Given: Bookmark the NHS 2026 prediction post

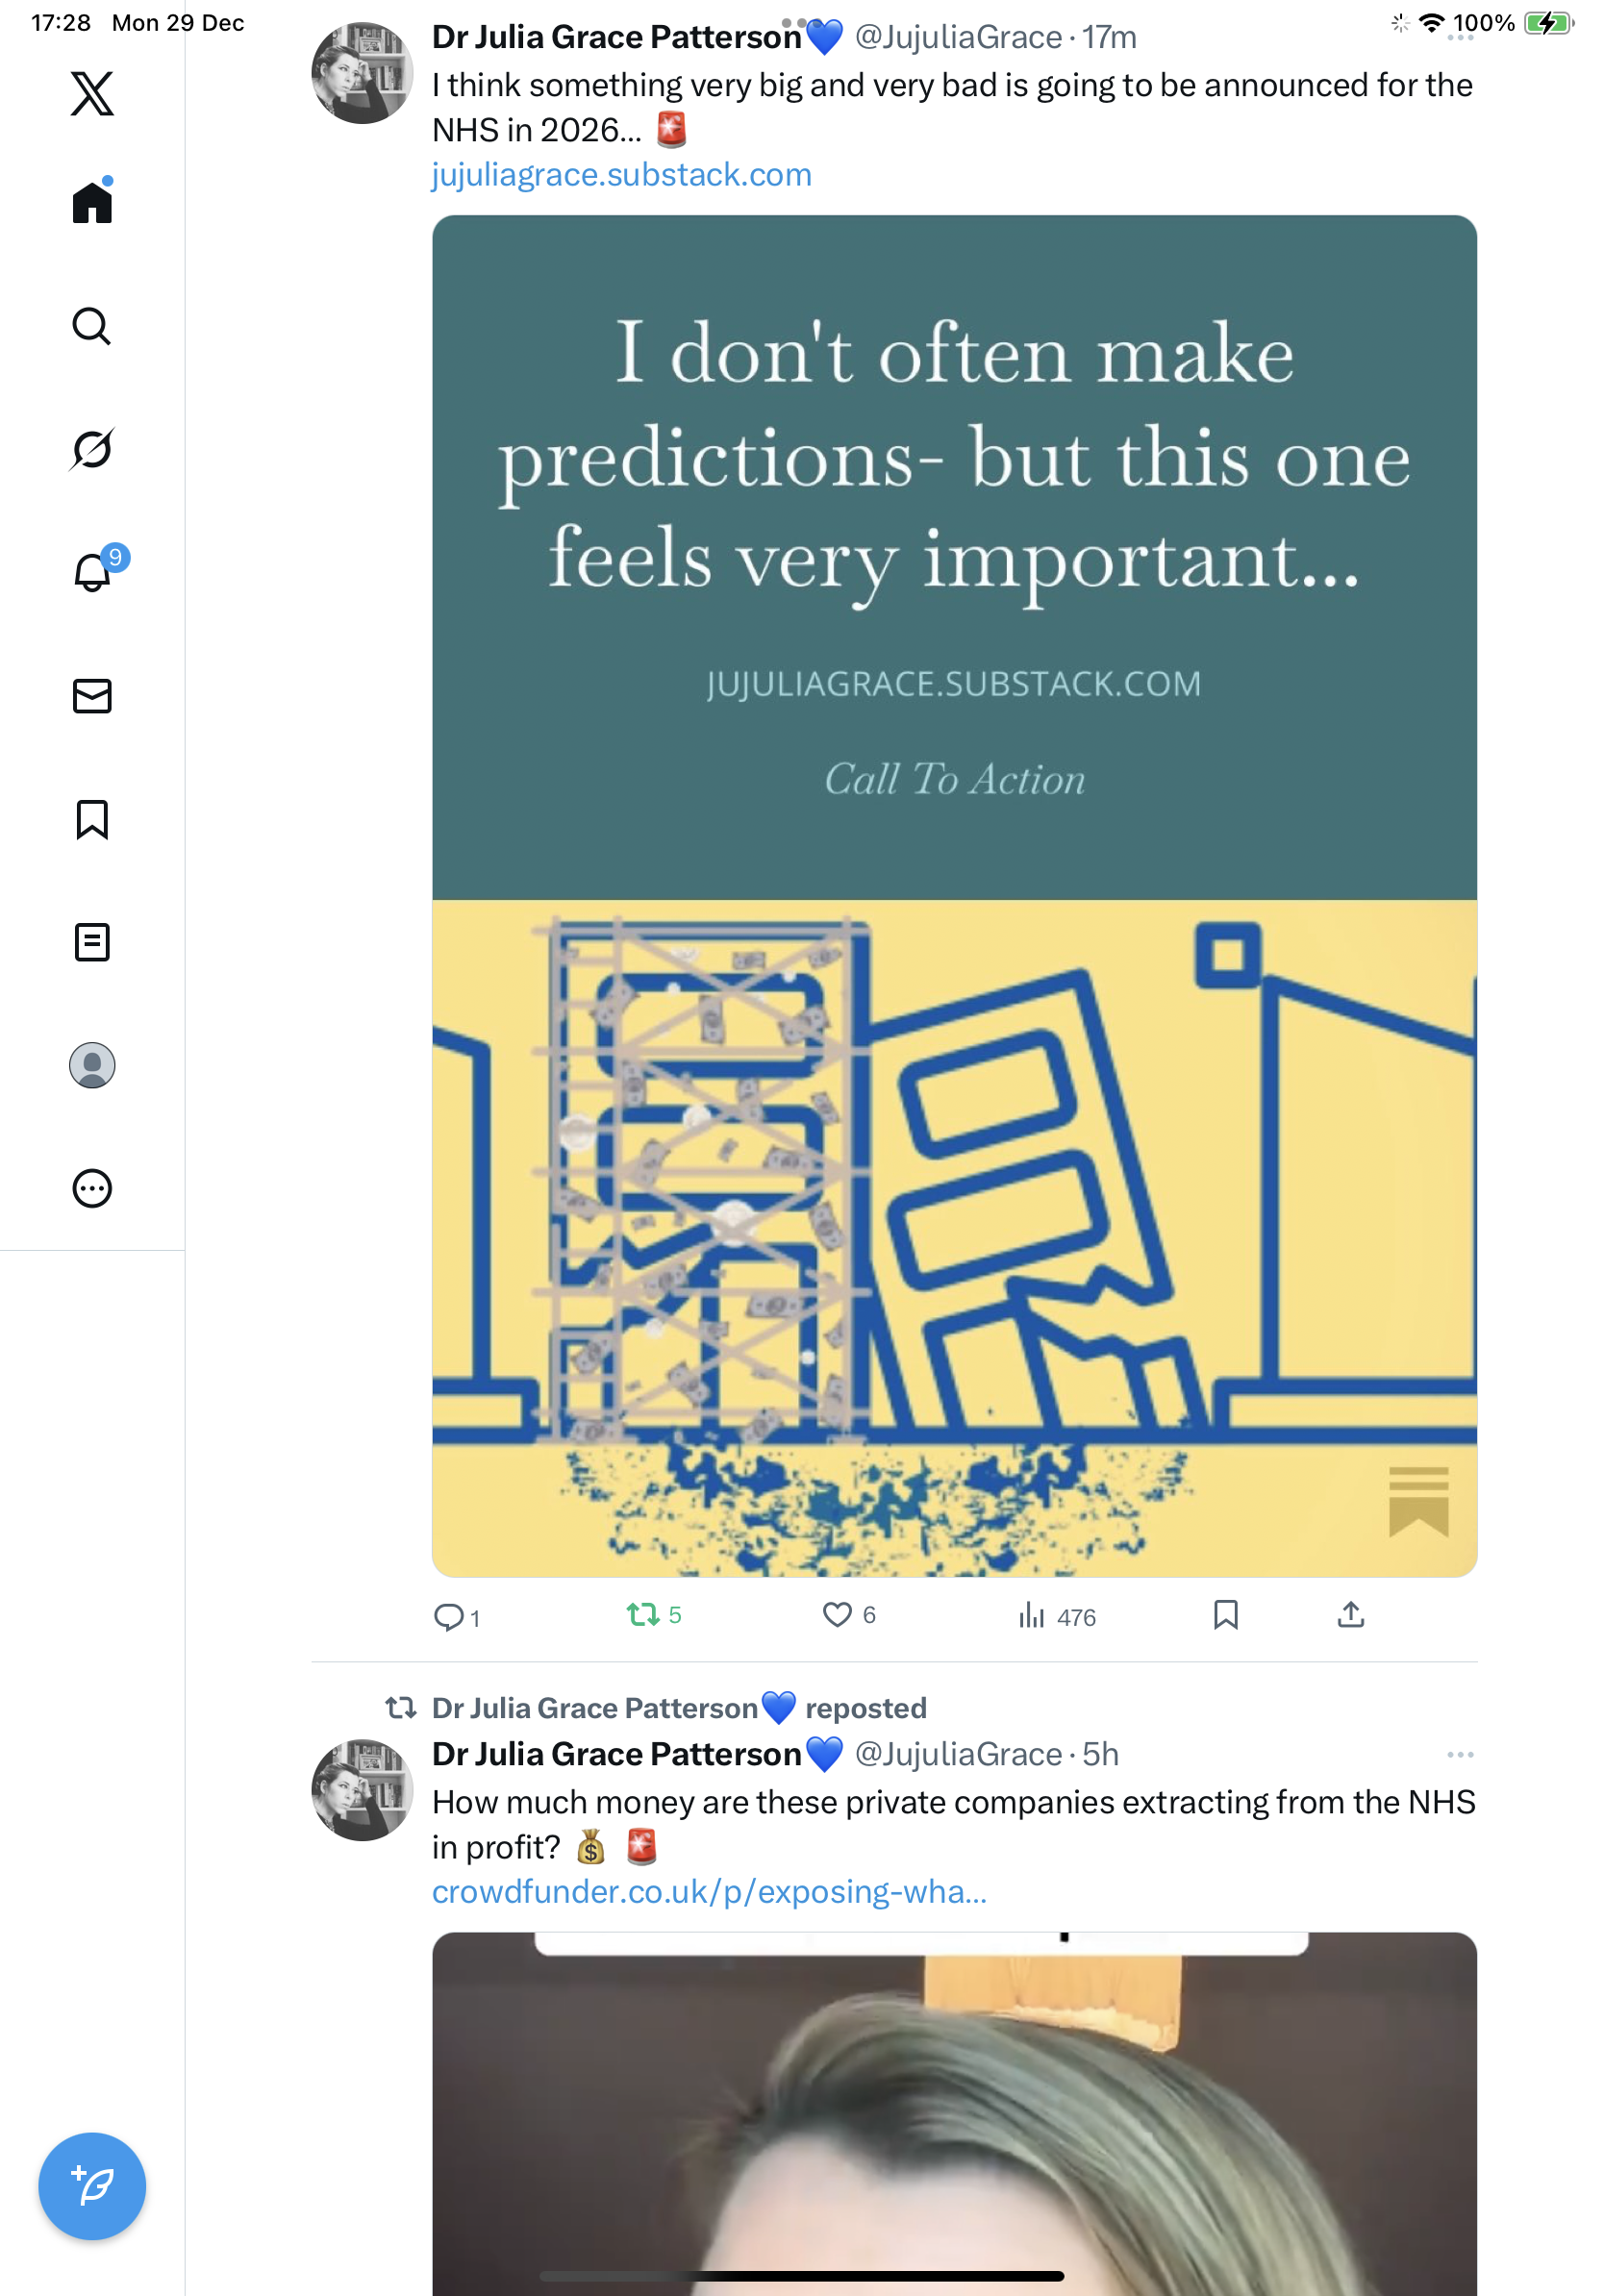Looking at the screenshot, I should (x=1225, y=1614).
